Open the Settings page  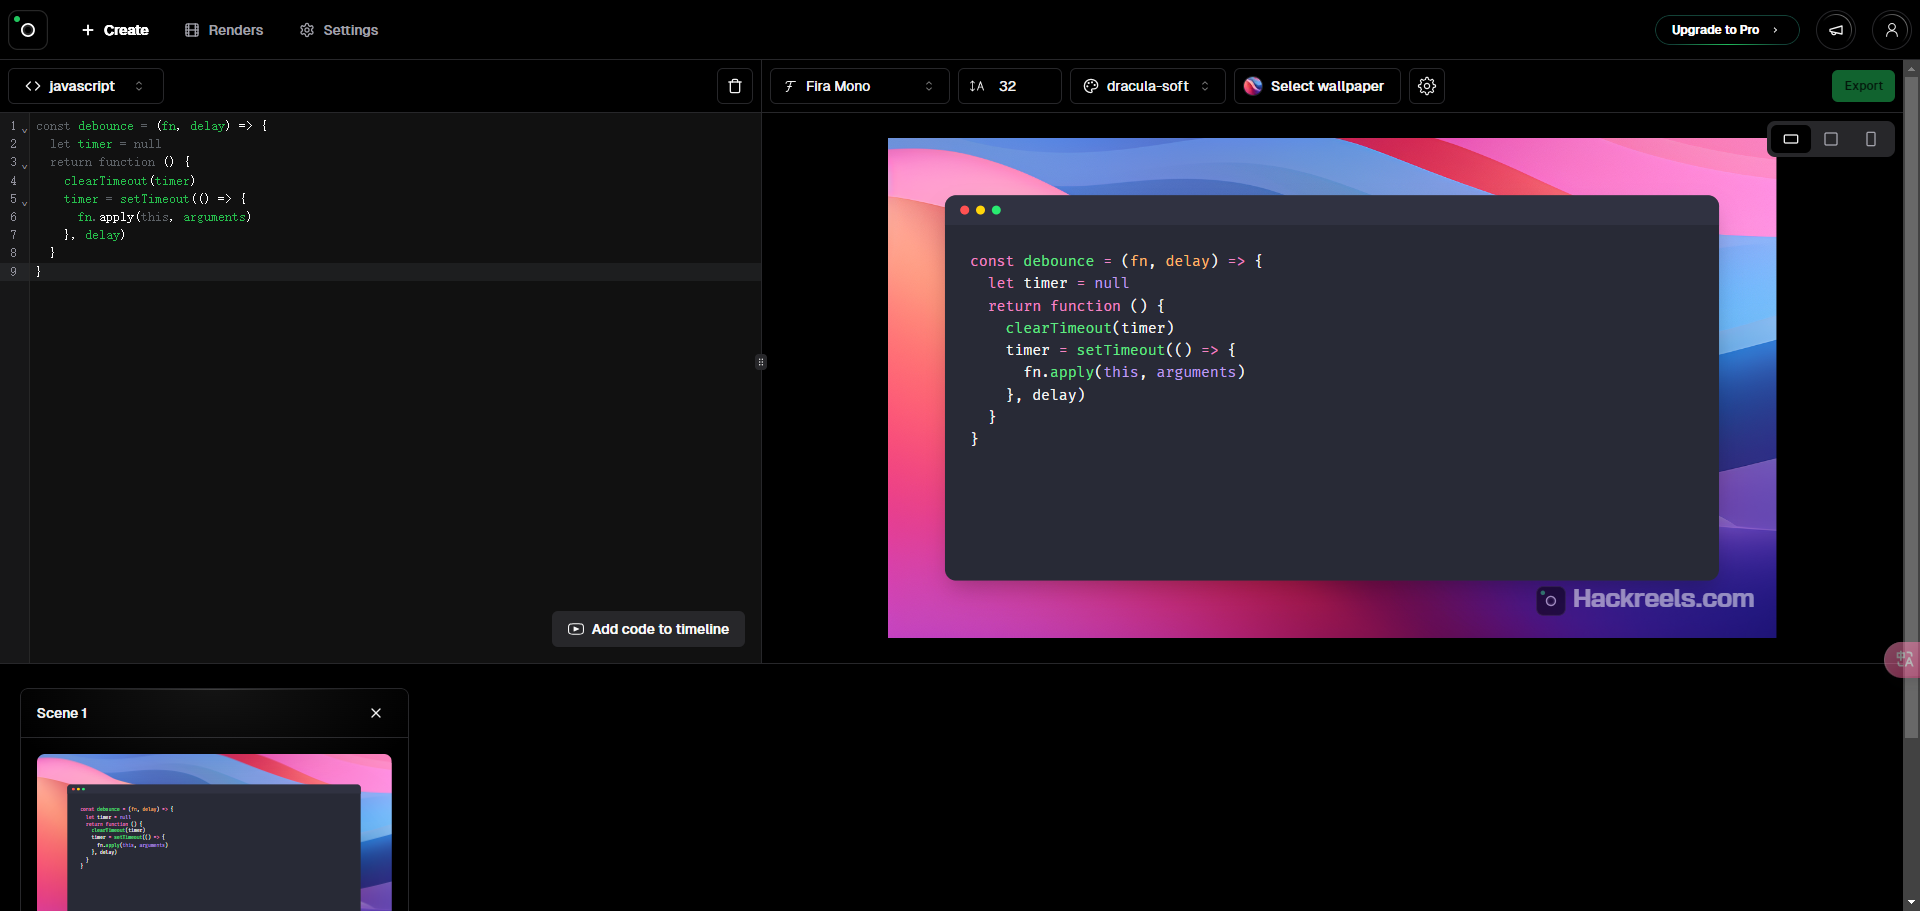(x=339, y=30)
